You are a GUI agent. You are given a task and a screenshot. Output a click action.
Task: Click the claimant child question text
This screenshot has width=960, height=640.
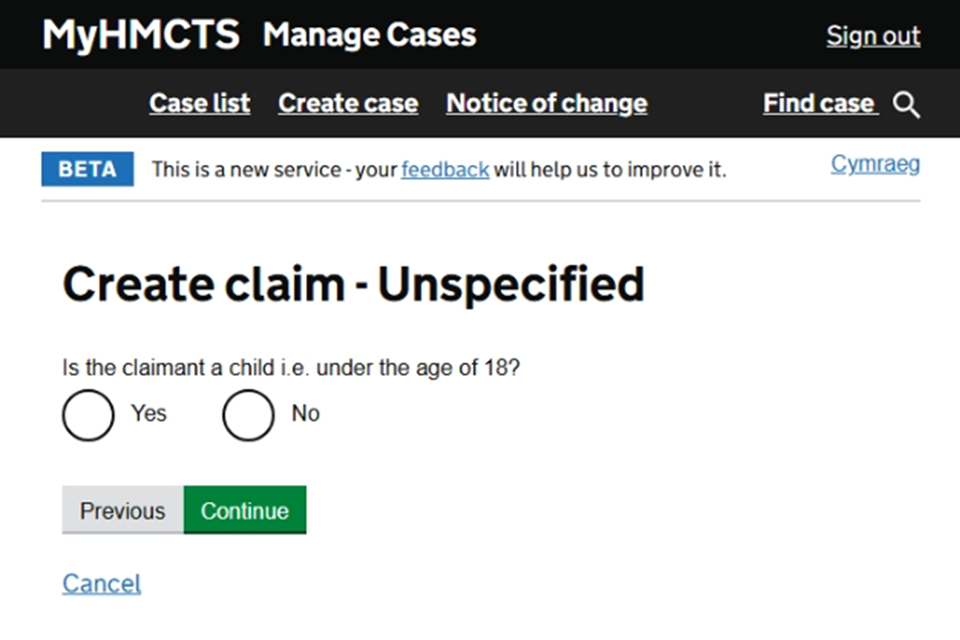click(x=291, y=367)
